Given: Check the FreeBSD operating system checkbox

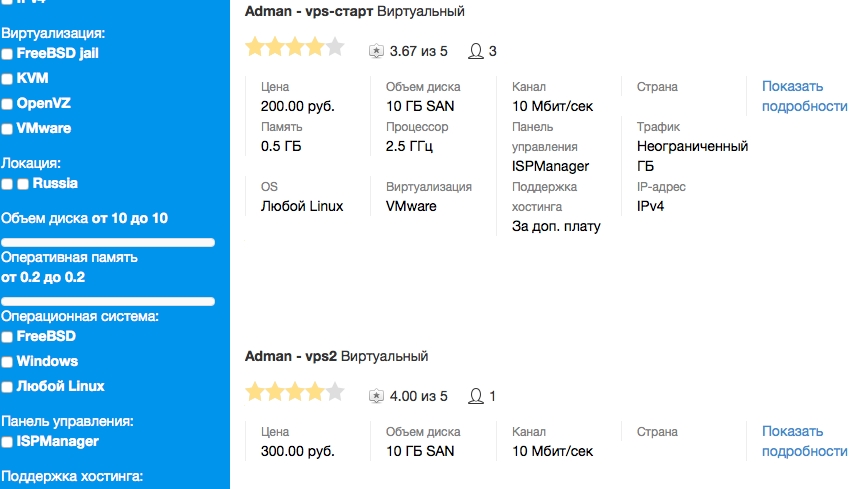Looking at the screenshot, I should (8, 337).
